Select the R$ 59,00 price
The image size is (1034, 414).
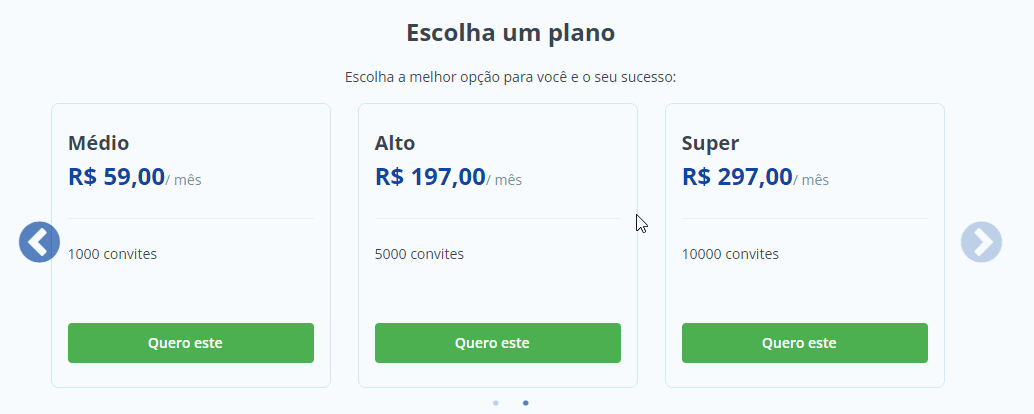tap(116, 178)
